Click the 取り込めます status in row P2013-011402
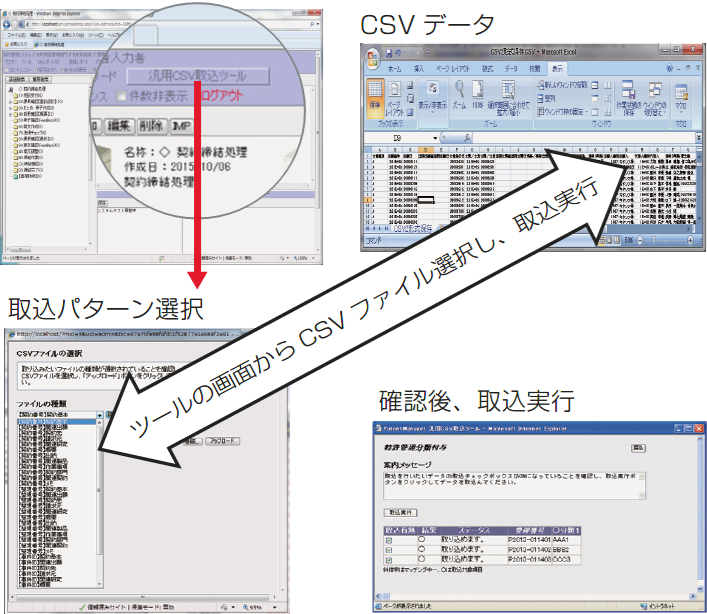Image resolution: width=707 pixels, height=614 pixels. pos(462,550)
